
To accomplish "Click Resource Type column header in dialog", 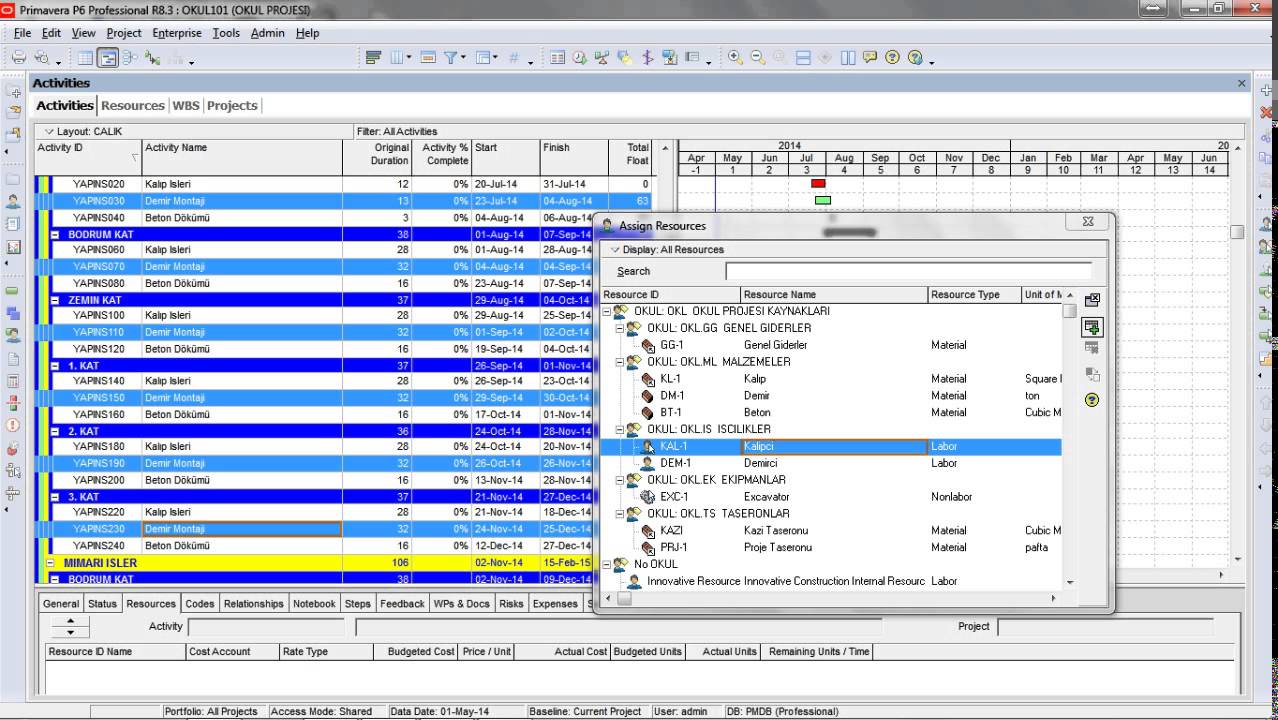I will click(x=974, y=295).
